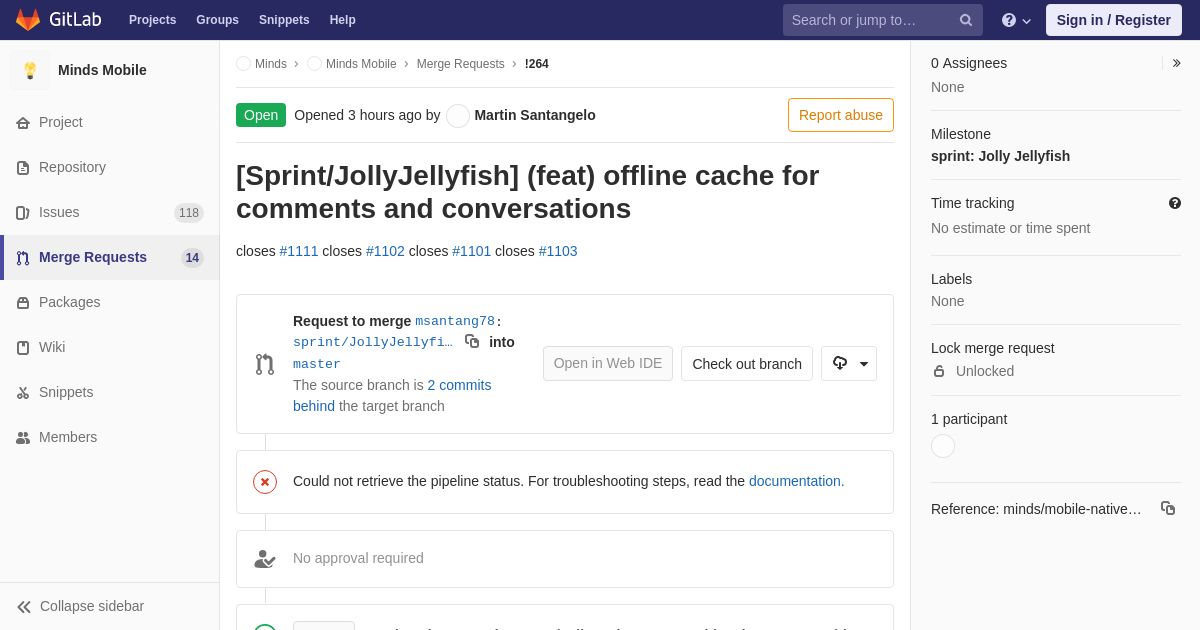The width and height of the screenshot is (1200, 630).
Task: Click the Merge Requests count badge 14
Action: pos(192,258)
